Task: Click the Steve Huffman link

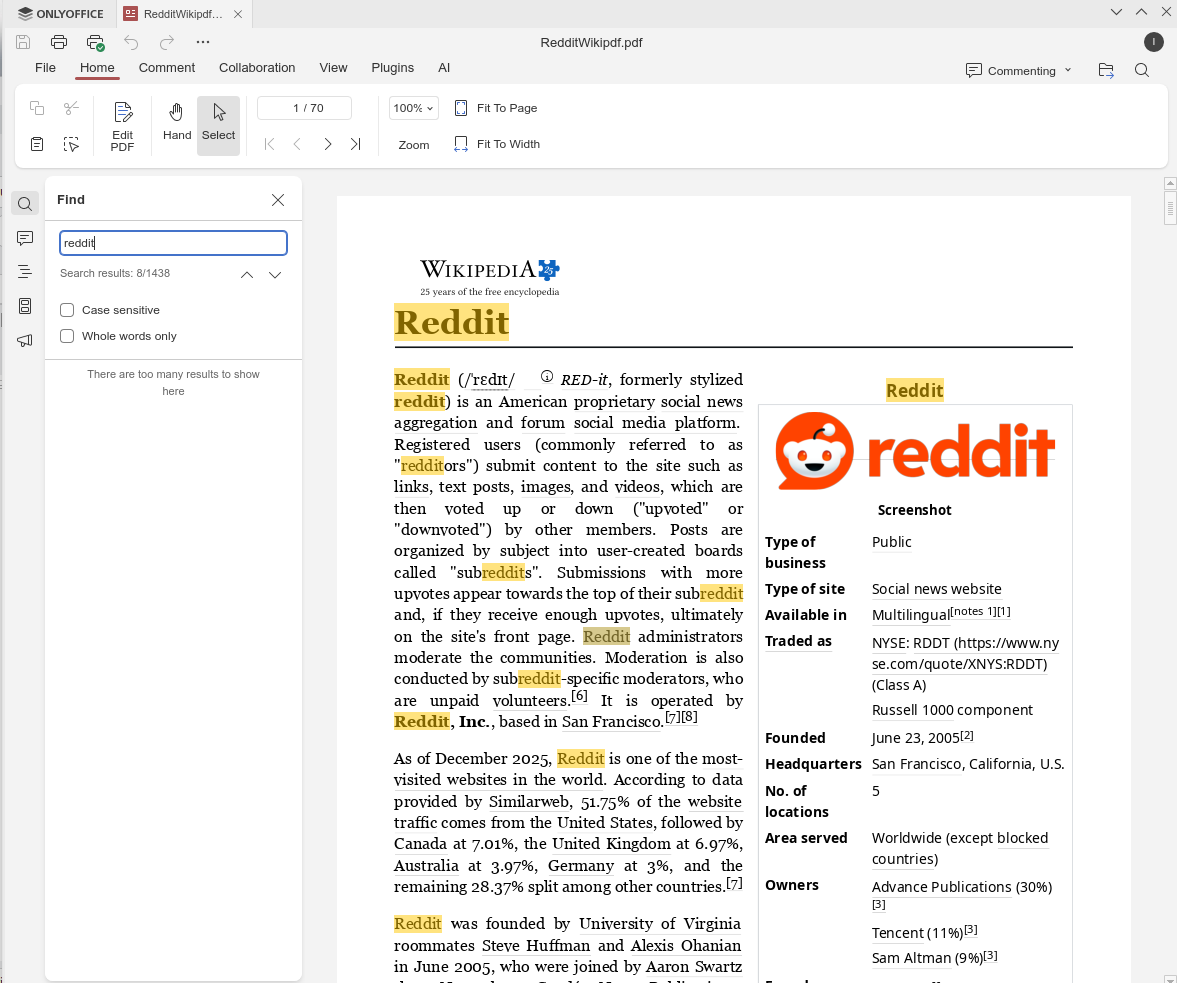Action: 536,945
